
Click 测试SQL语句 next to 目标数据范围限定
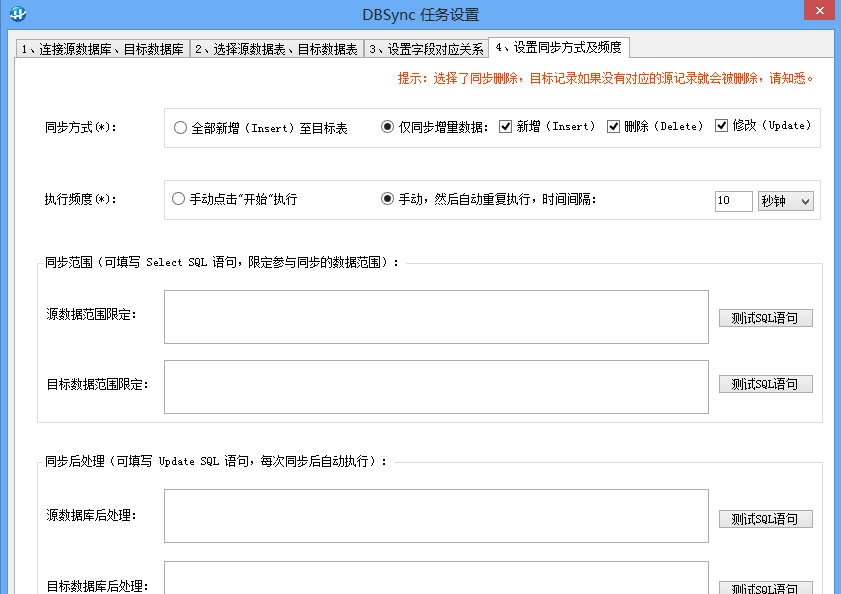(765, 383)
